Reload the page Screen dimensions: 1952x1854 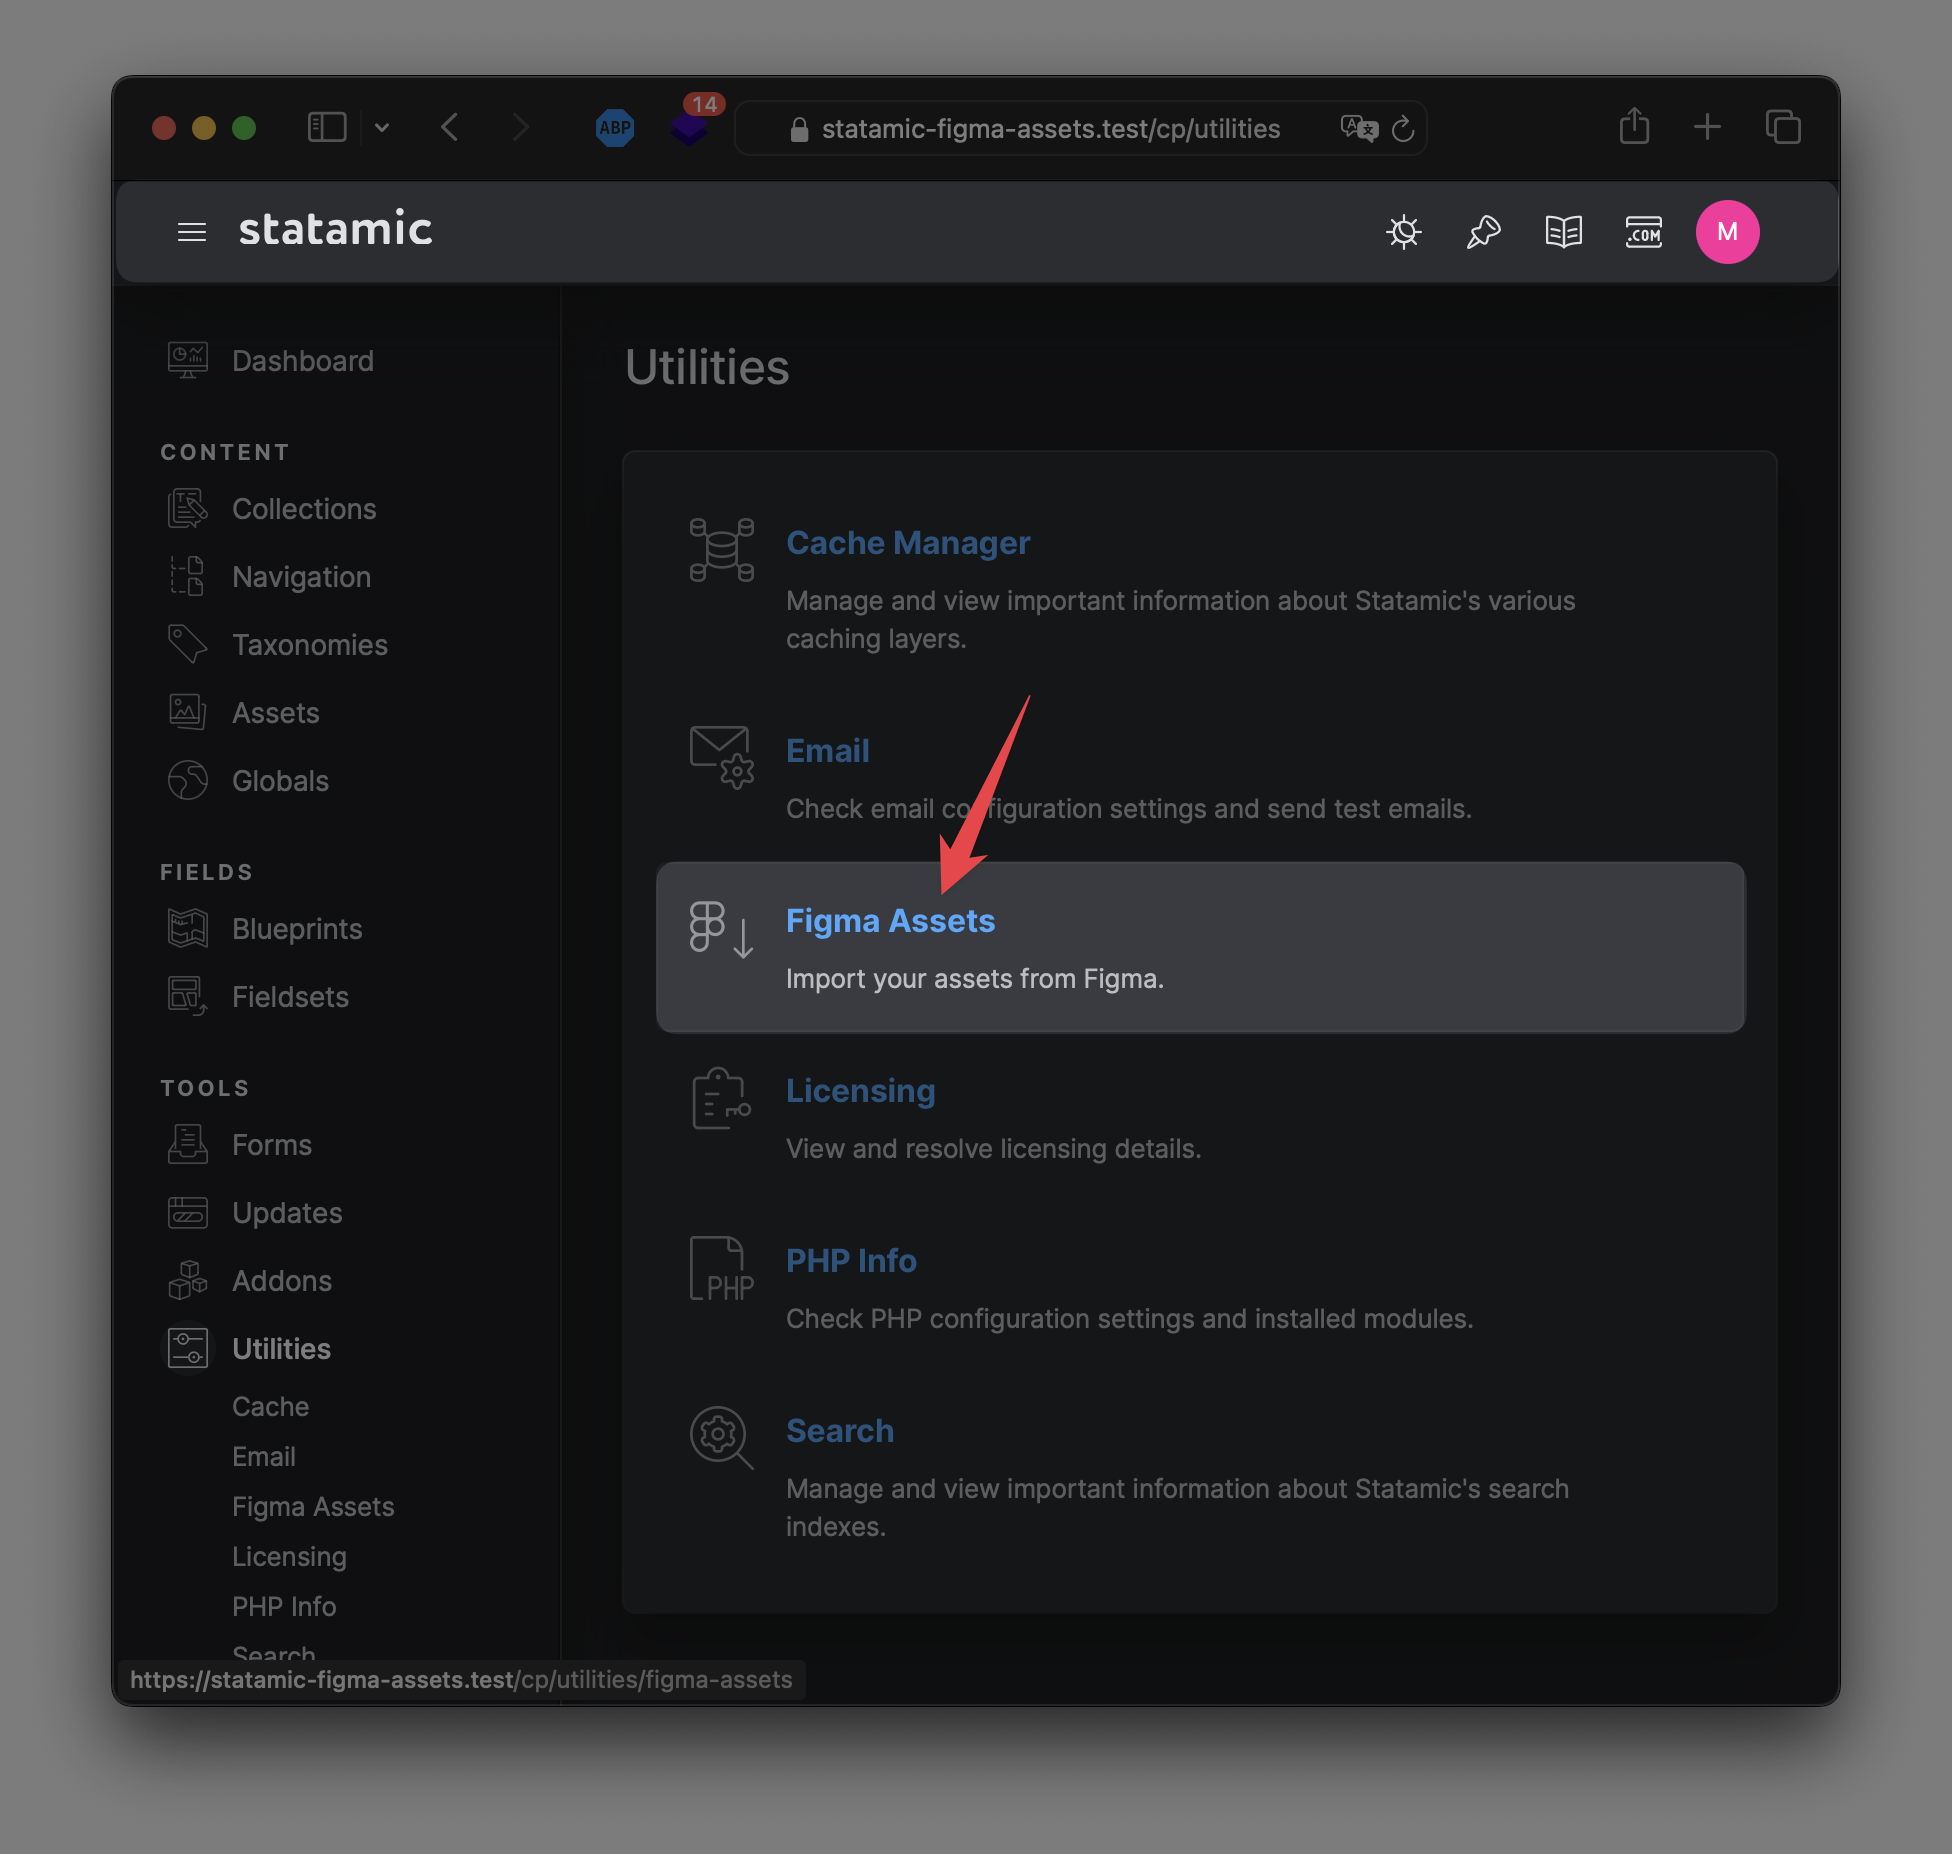click(1403, 129)
